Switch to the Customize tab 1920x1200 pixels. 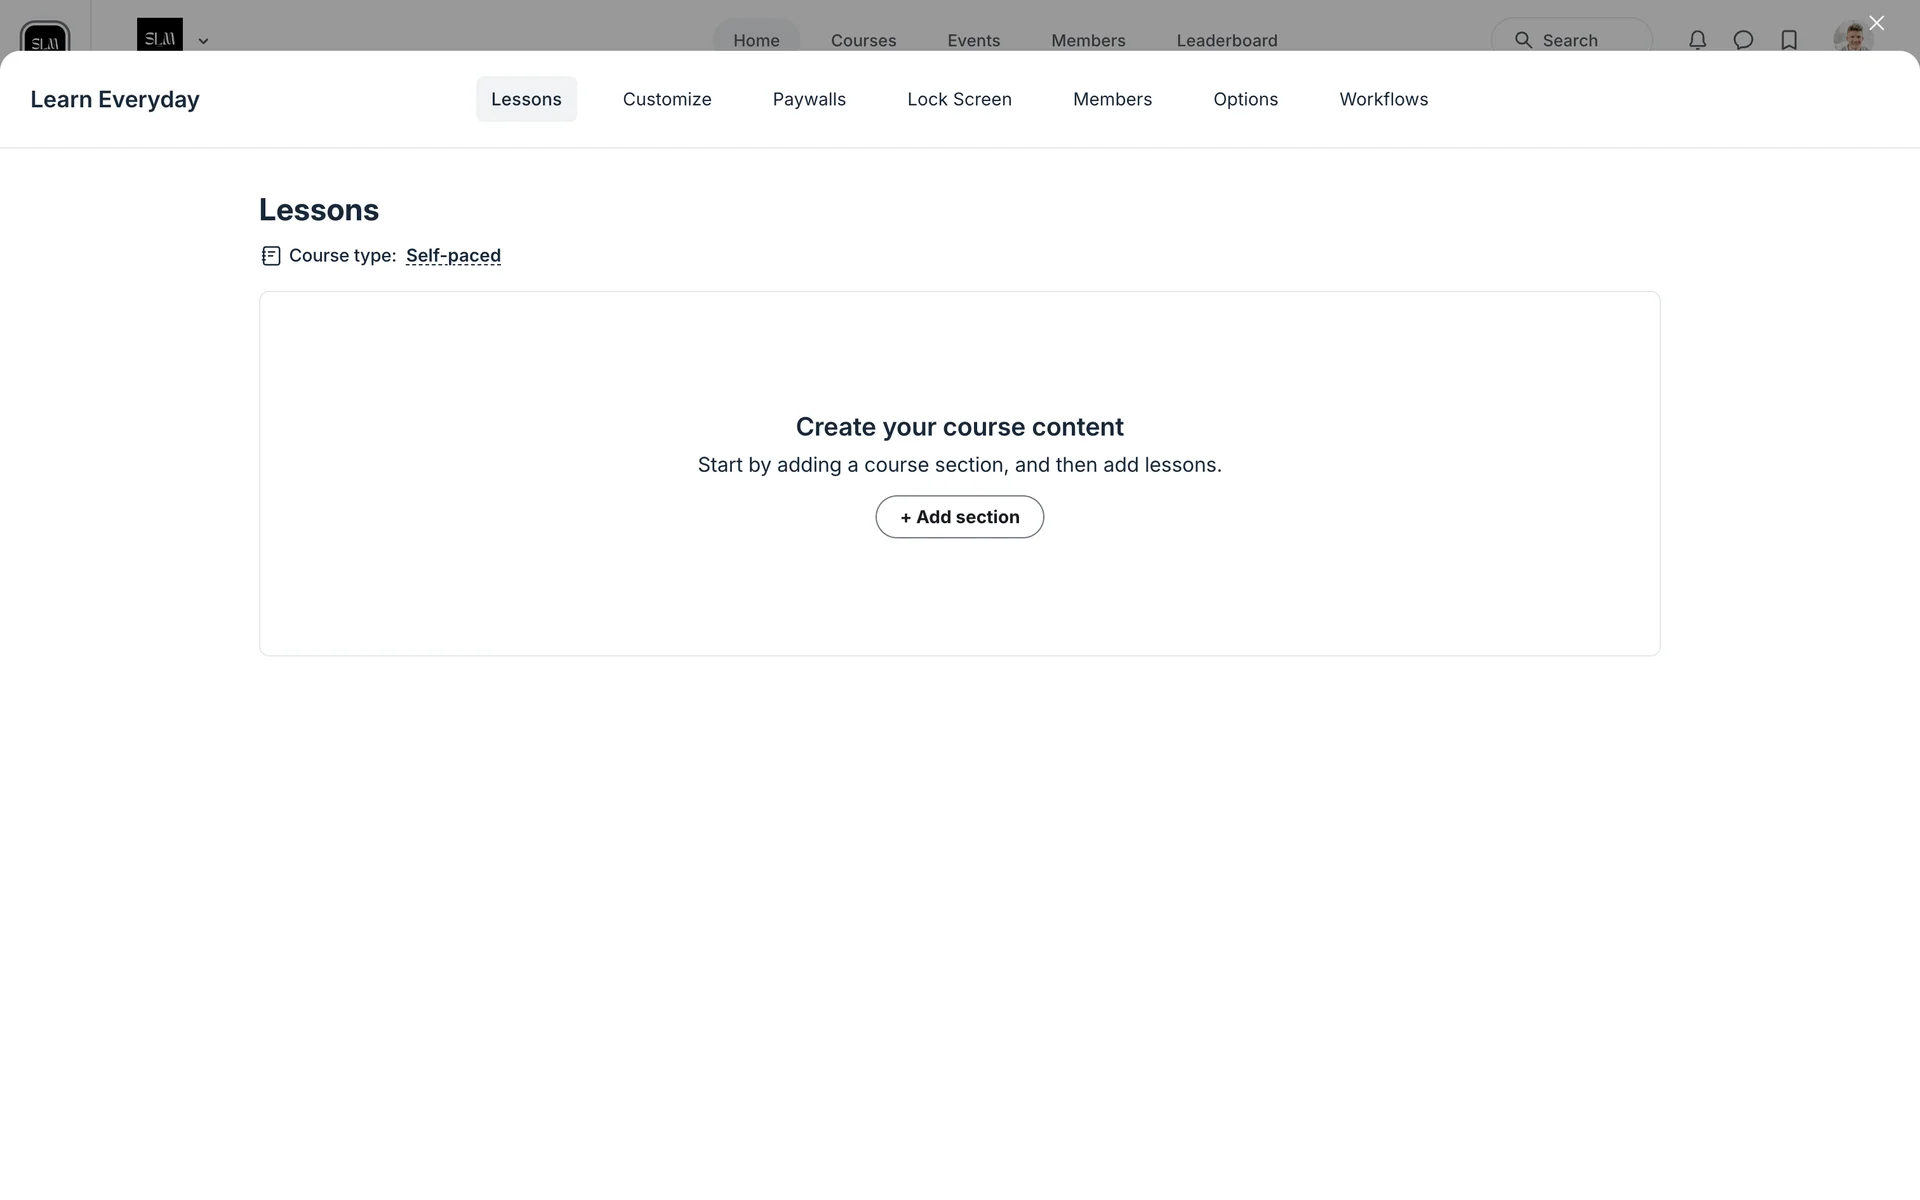point(667,99)
